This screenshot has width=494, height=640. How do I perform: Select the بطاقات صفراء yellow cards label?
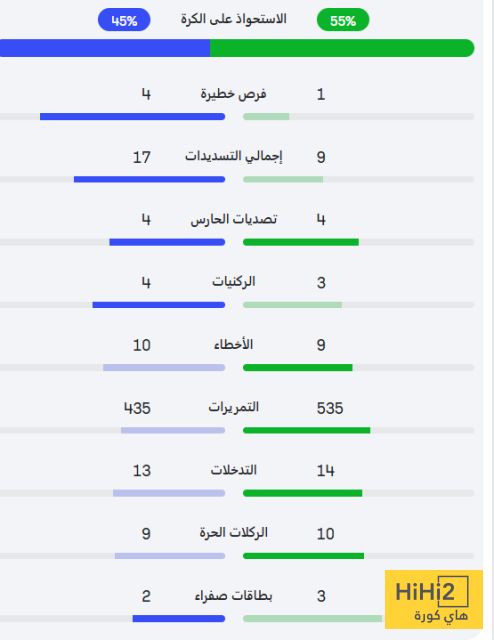[x=234, y=596]
